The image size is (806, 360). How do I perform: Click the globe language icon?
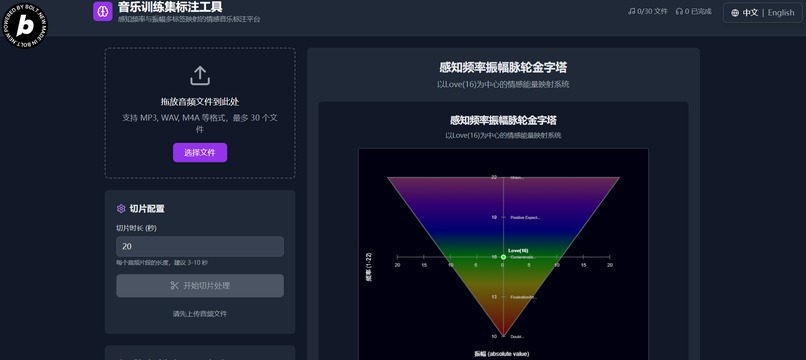[735, 13]
